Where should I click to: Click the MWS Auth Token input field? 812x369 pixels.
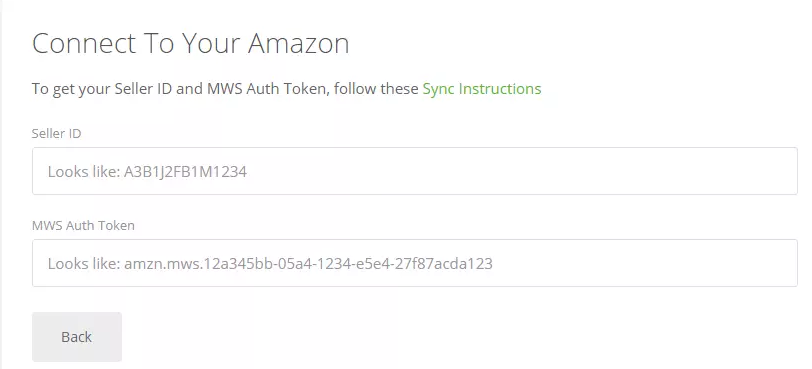tap(414, 263)
